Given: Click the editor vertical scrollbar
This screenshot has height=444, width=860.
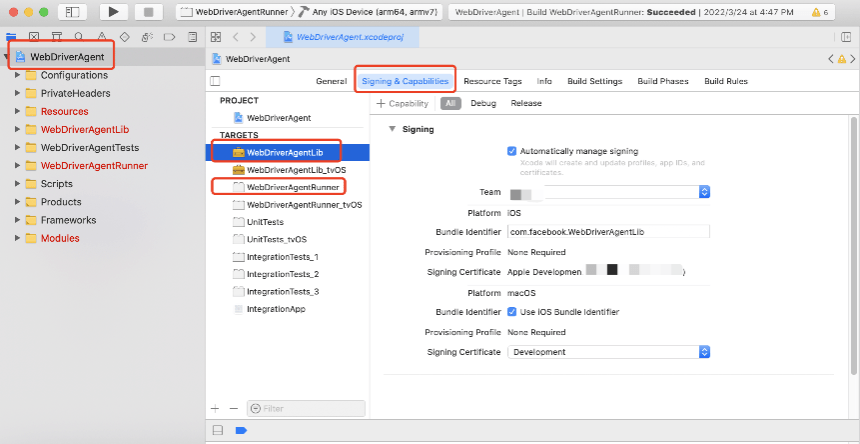Looking at the screenshot, I should point(853,245).
